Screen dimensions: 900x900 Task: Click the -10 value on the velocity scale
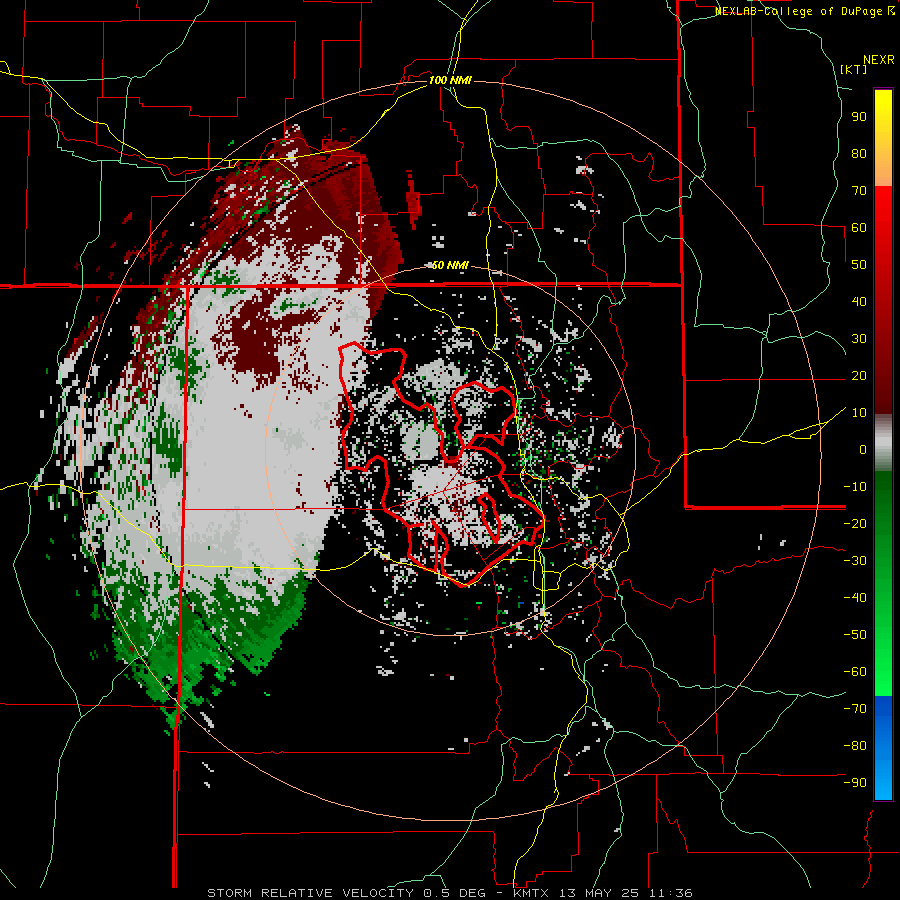pos(855,487)
